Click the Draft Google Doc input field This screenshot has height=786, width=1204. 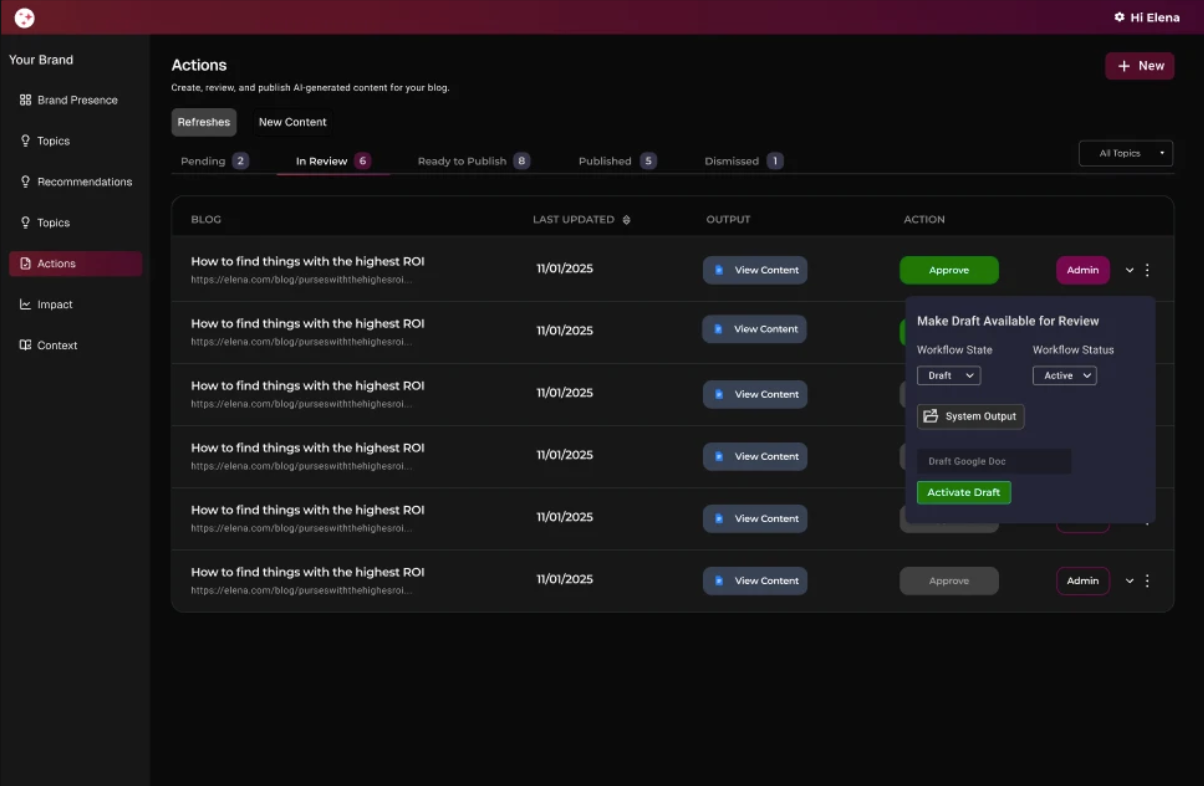point(993,462)
